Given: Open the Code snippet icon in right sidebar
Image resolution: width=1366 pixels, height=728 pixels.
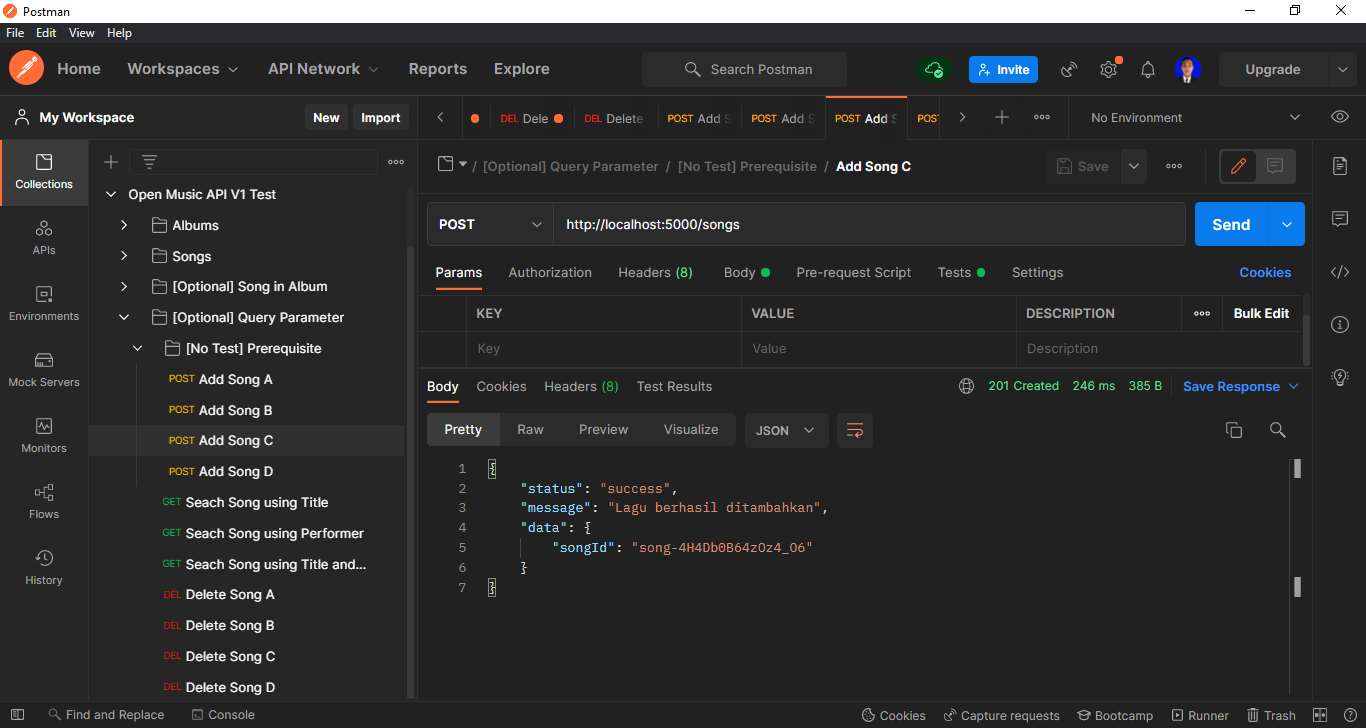Looking at the screenshot, I should pyautogui.click(x=1340, y=272).
